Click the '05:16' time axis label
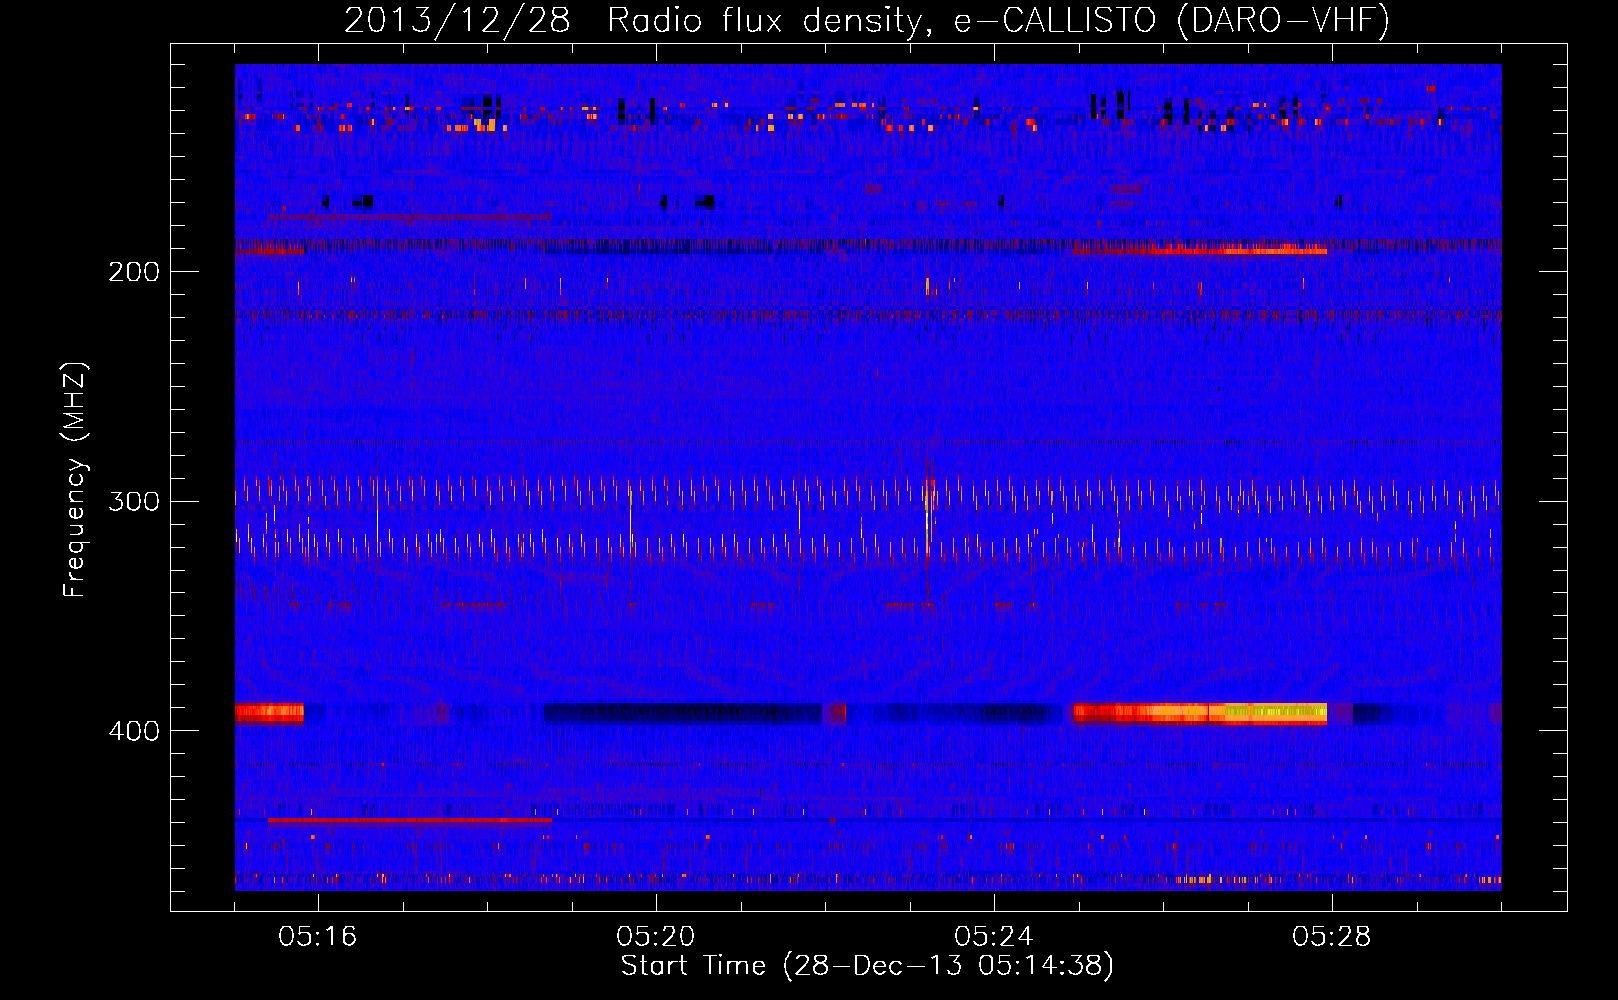Viewport: 1618px width, 1000px height. click(x=318, y=937)
